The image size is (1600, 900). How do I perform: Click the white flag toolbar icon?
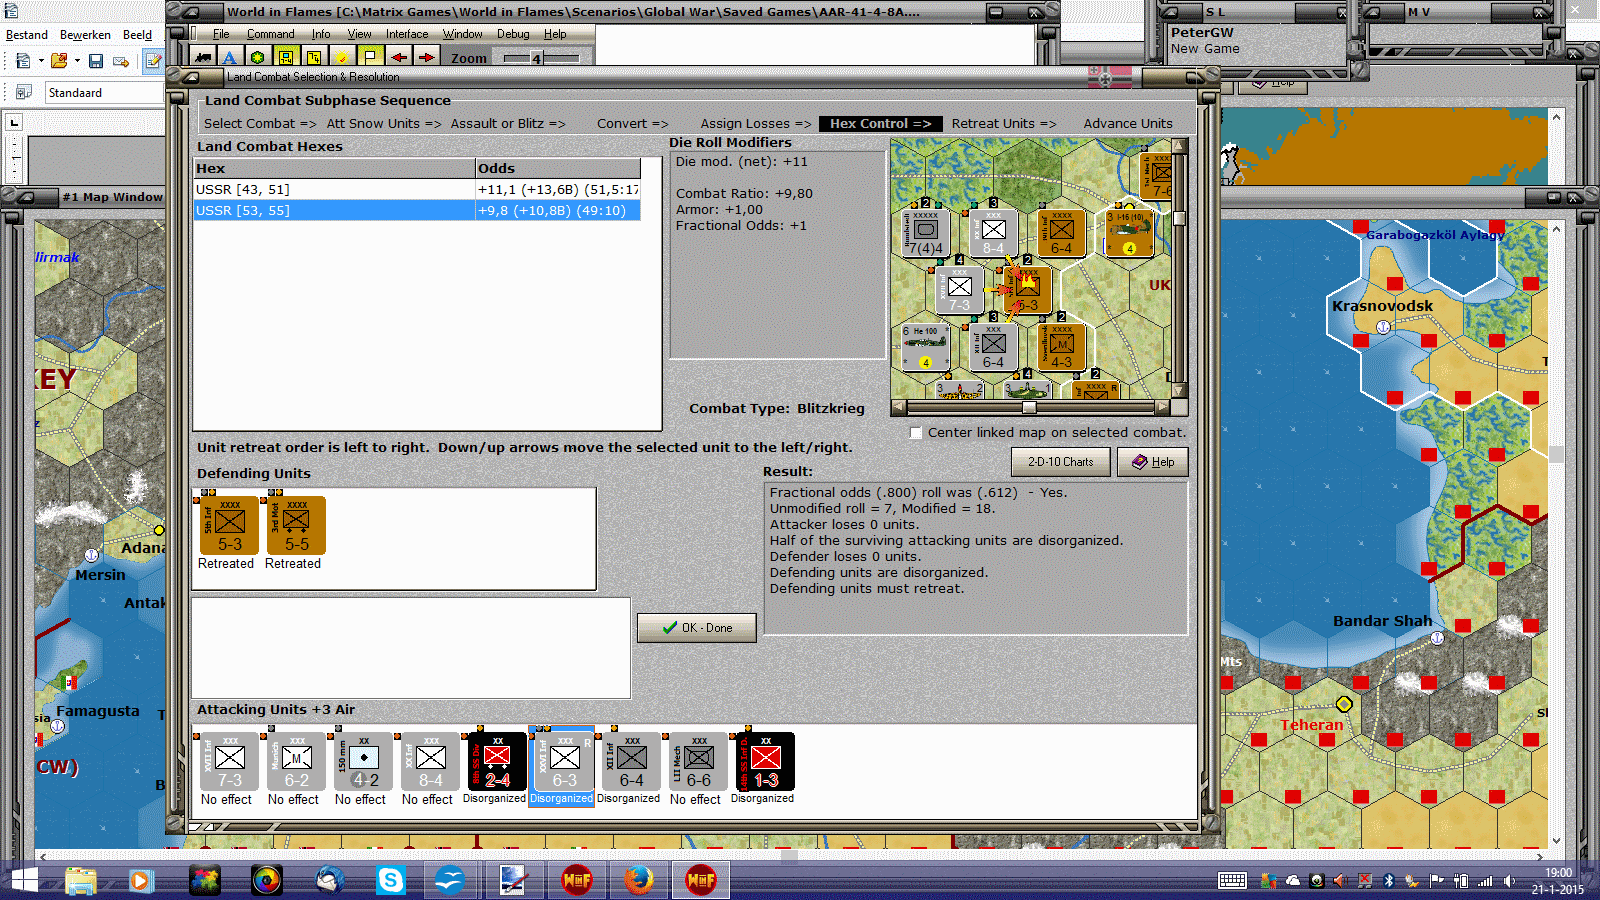[370, 58]
